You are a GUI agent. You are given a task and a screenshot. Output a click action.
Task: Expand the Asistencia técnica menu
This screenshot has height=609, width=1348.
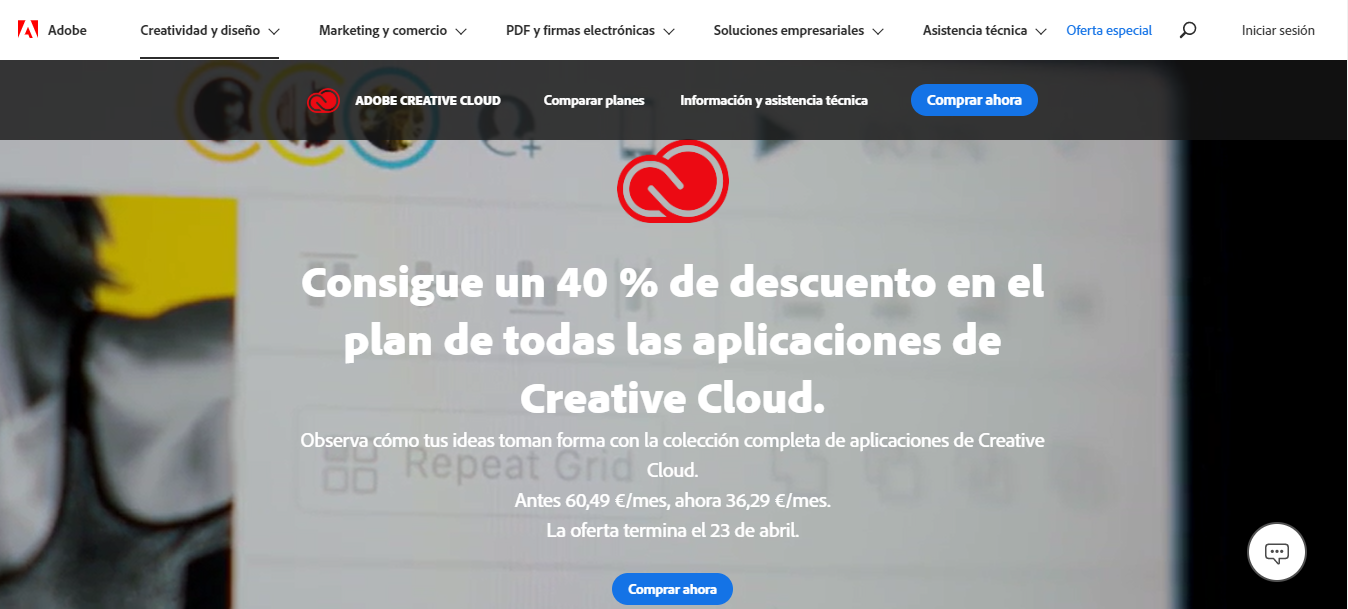point(985,30)
